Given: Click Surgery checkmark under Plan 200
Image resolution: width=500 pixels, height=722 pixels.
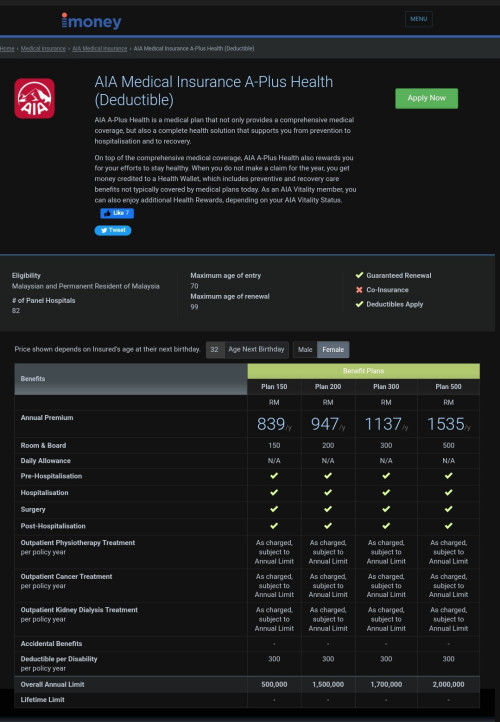Looking at the screenshot, I should tap(328, 509).
